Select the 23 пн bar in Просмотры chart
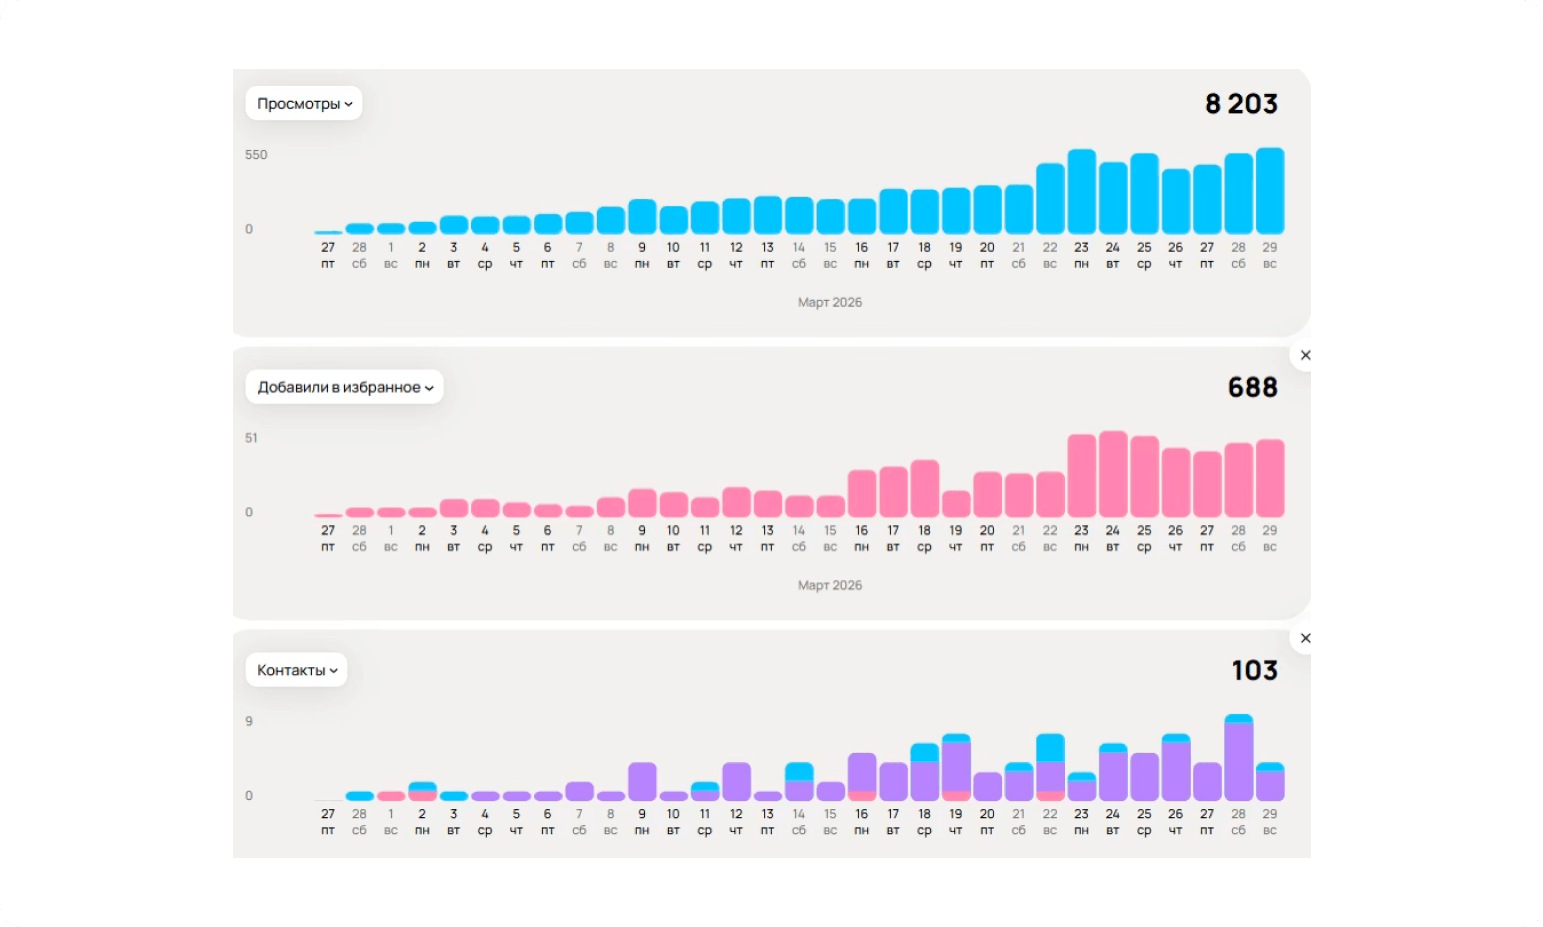The width and height of the screenshot is (1543, 927). tap(1081, 192)
